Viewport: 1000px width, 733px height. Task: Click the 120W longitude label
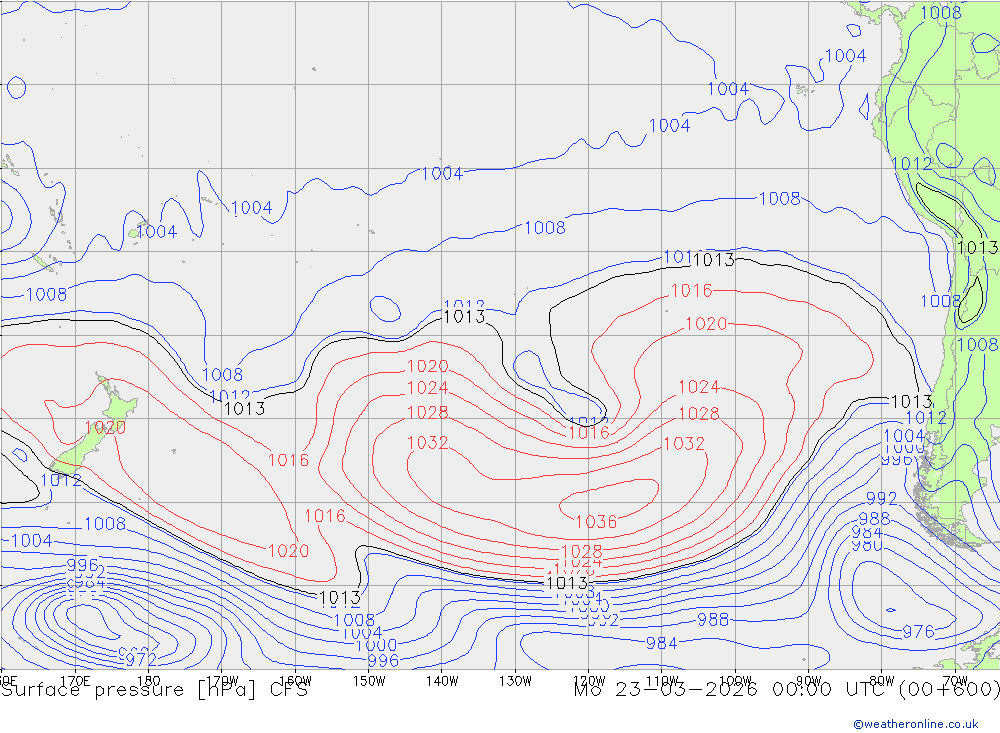pyautogui.click(x=589, y=681)
